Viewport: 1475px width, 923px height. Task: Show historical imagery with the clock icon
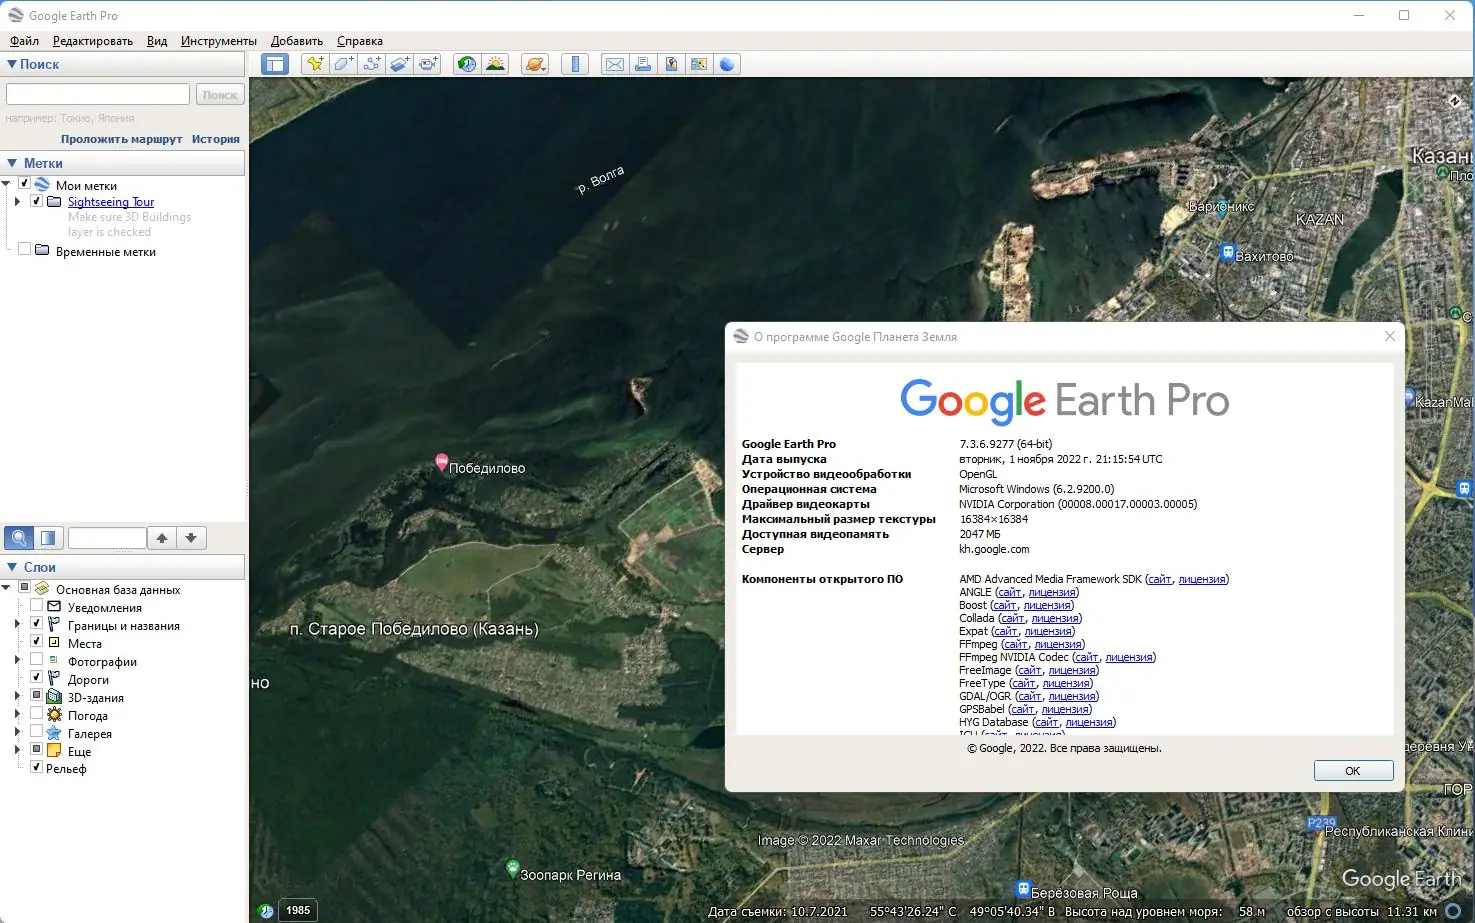[x=466, y=63]
